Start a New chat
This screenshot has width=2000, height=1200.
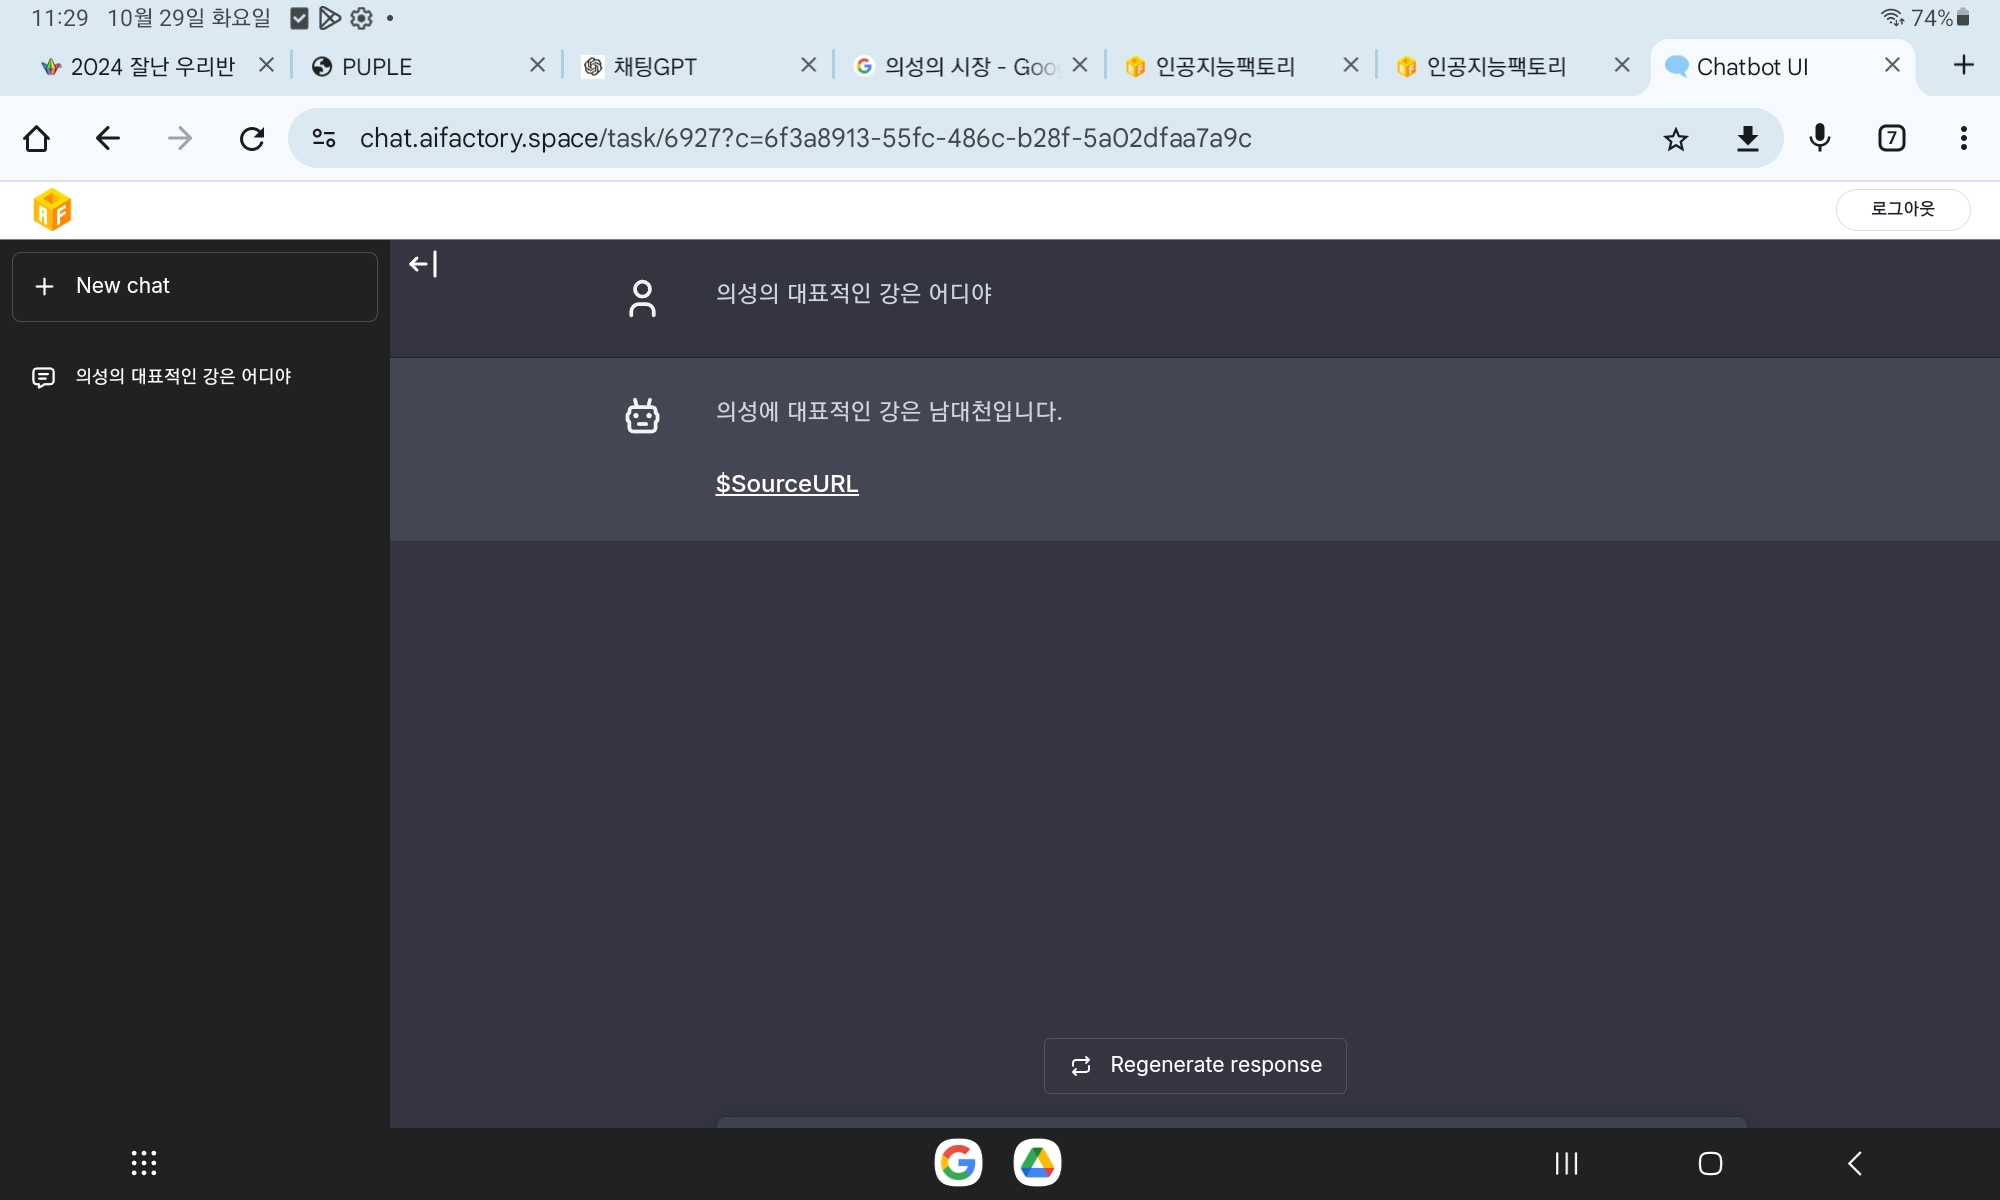click(x=195, y=287)
